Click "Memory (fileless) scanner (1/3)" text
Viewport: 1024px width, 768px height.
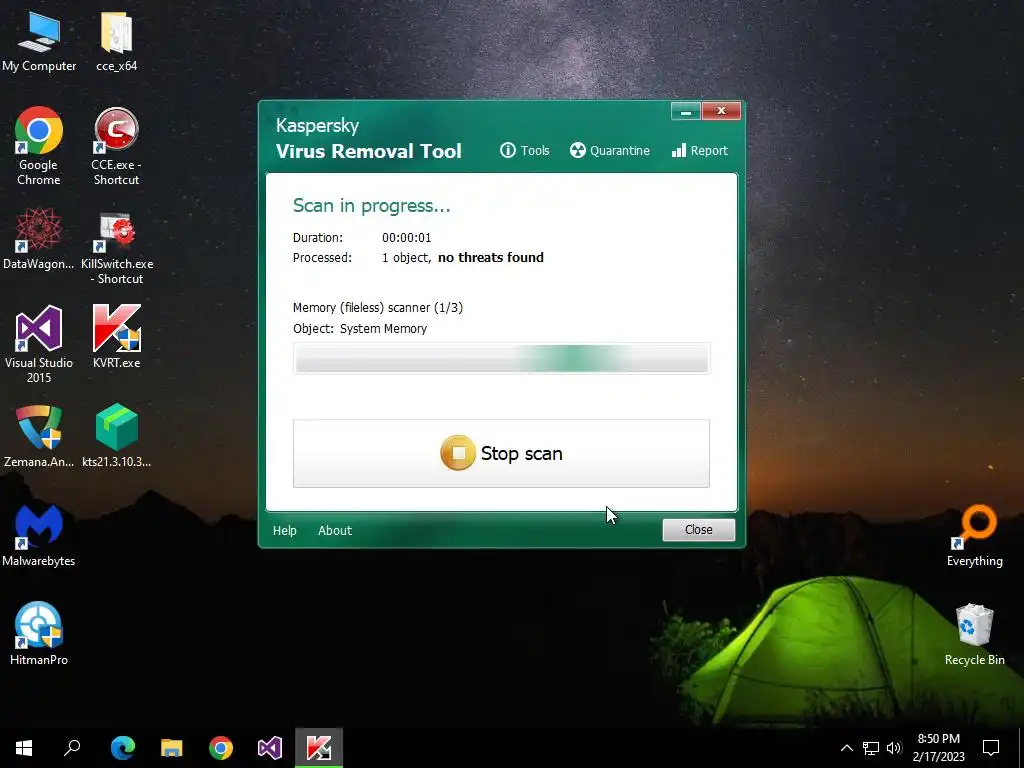point(377,308)
